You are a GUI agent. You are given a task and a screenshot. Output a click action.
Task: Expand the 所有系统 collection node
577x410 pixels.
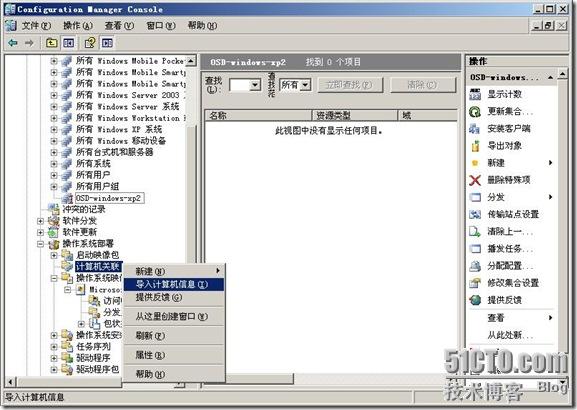(54, 164)
